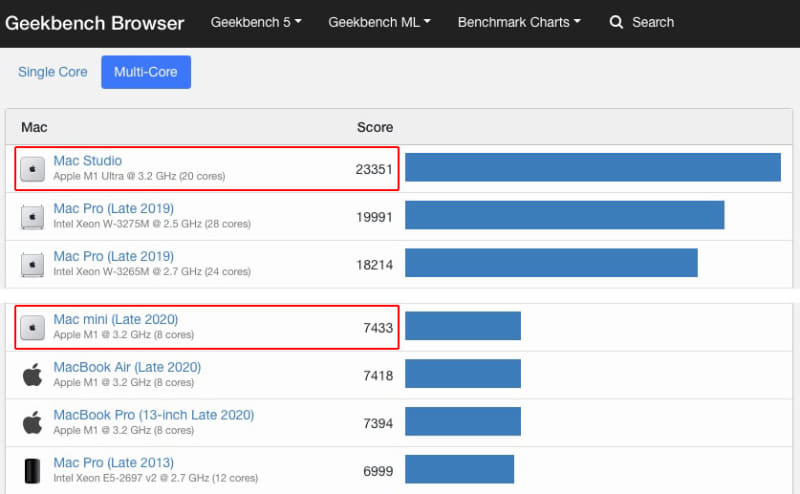Open the Search link in navbar
Viewport: 800px width, 494px height.
(653, 22)
